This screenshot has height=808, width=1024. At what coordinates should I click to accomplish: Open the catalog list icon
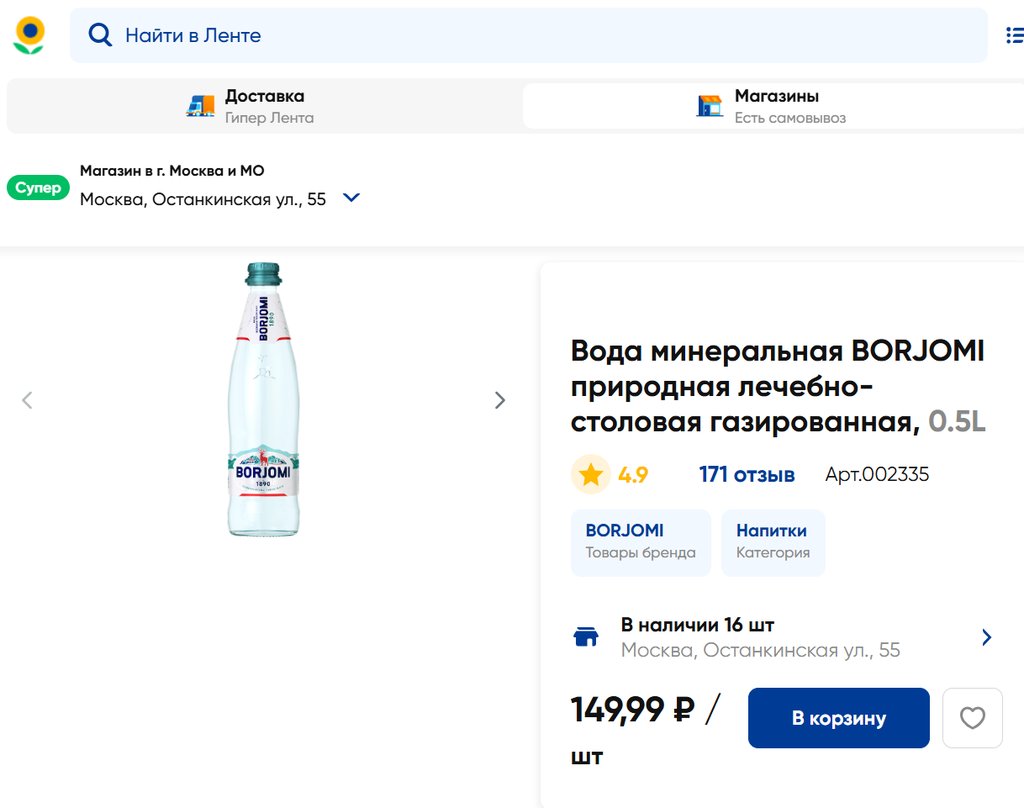click(x=1014, y=36)
